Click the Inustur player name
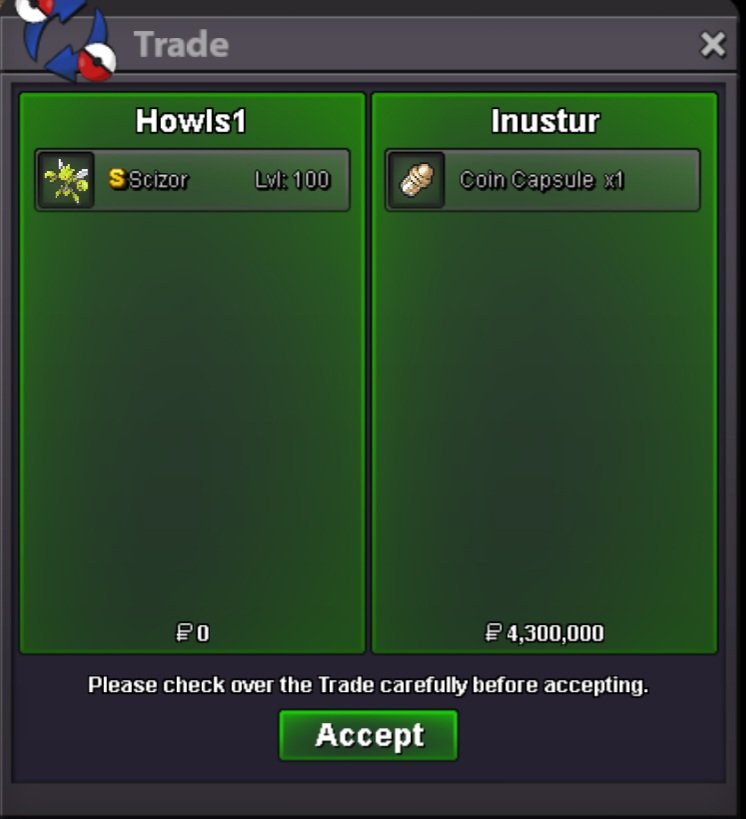This screenshot has width=746, height=819. point(545,121)
